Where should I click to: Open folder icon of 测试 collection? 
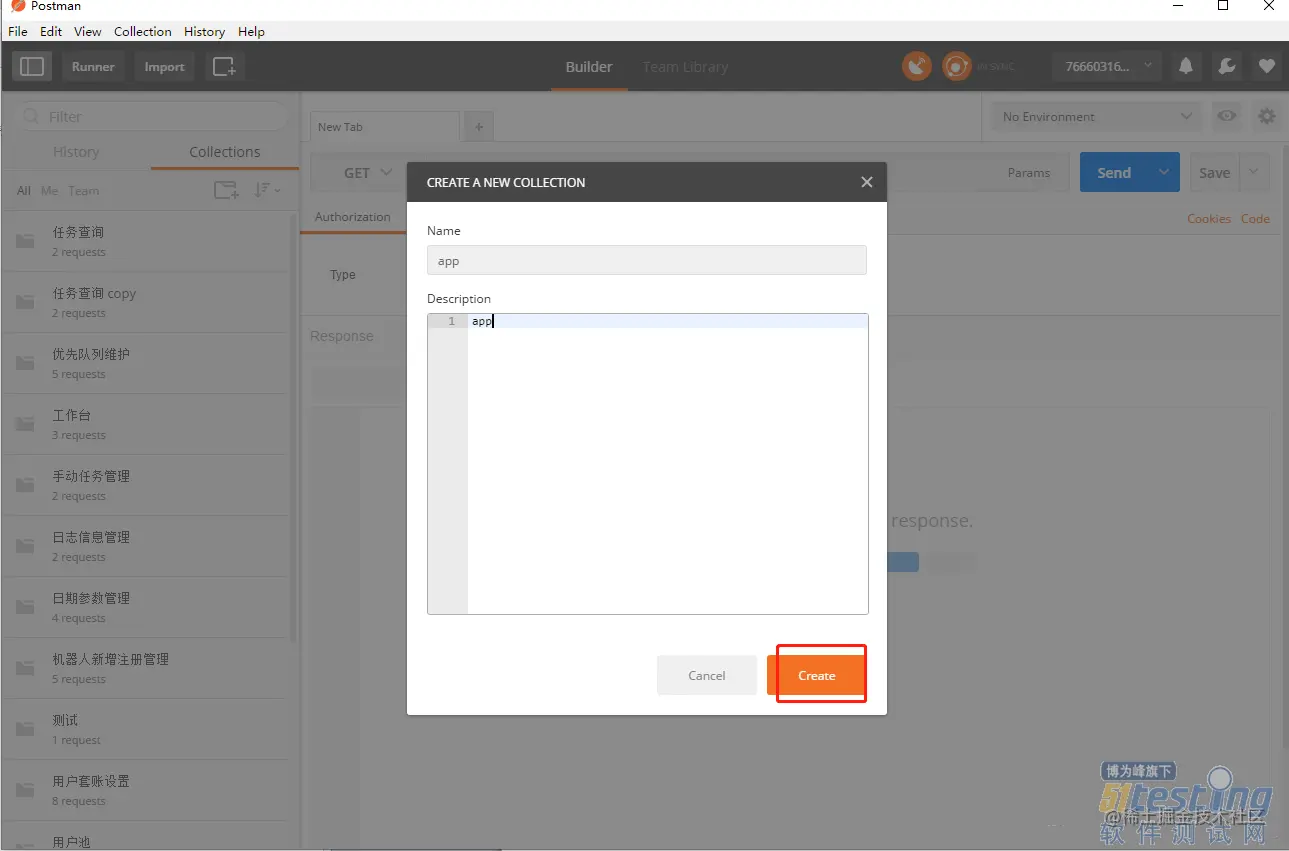pyautogui.click(x=26, y=729)
